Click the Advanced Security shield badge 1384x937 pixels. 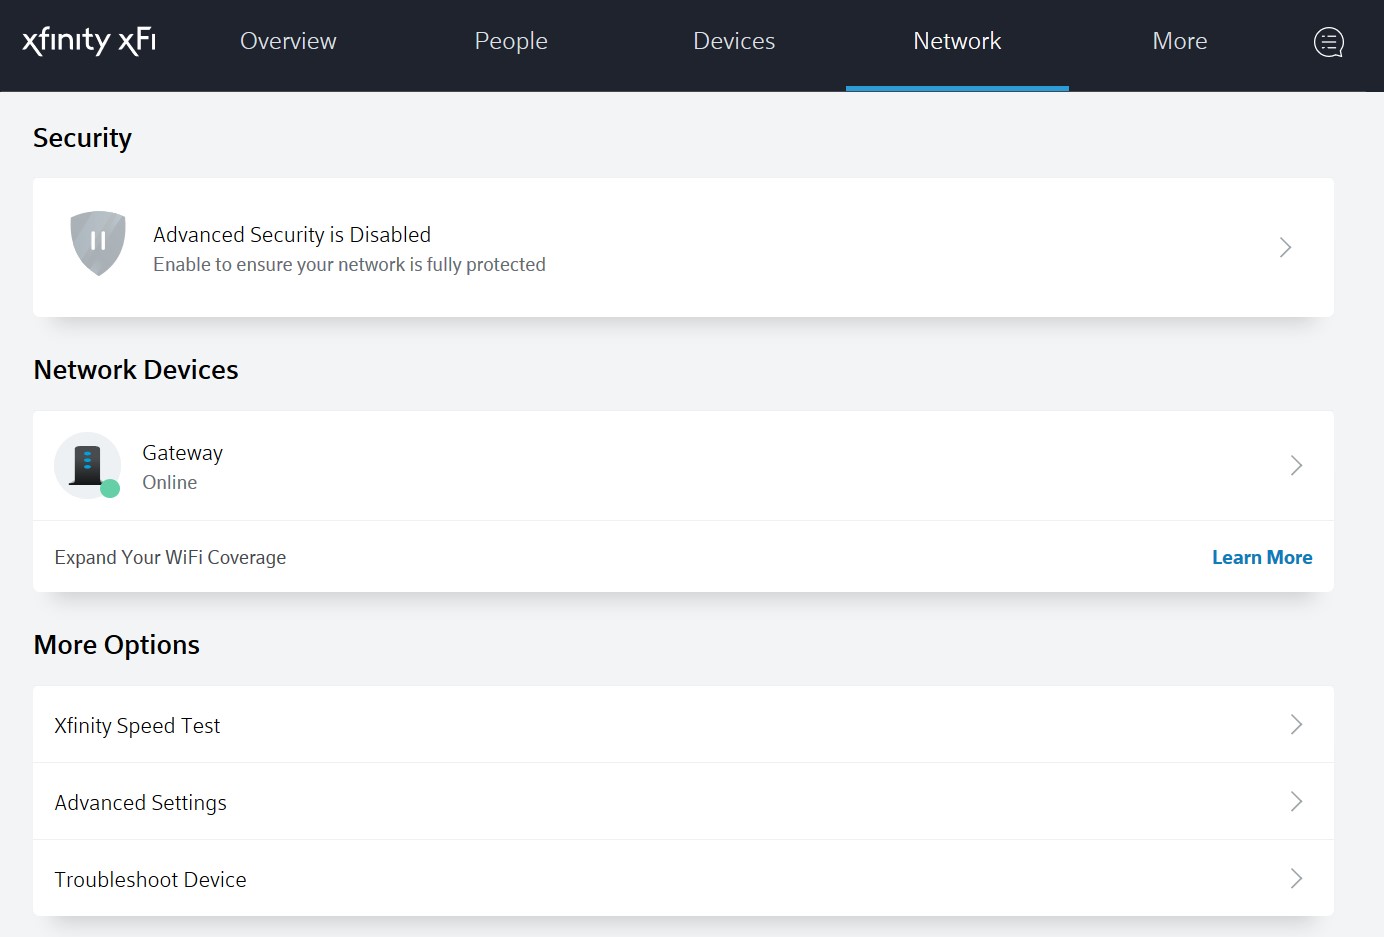click(x=97, y=242)
